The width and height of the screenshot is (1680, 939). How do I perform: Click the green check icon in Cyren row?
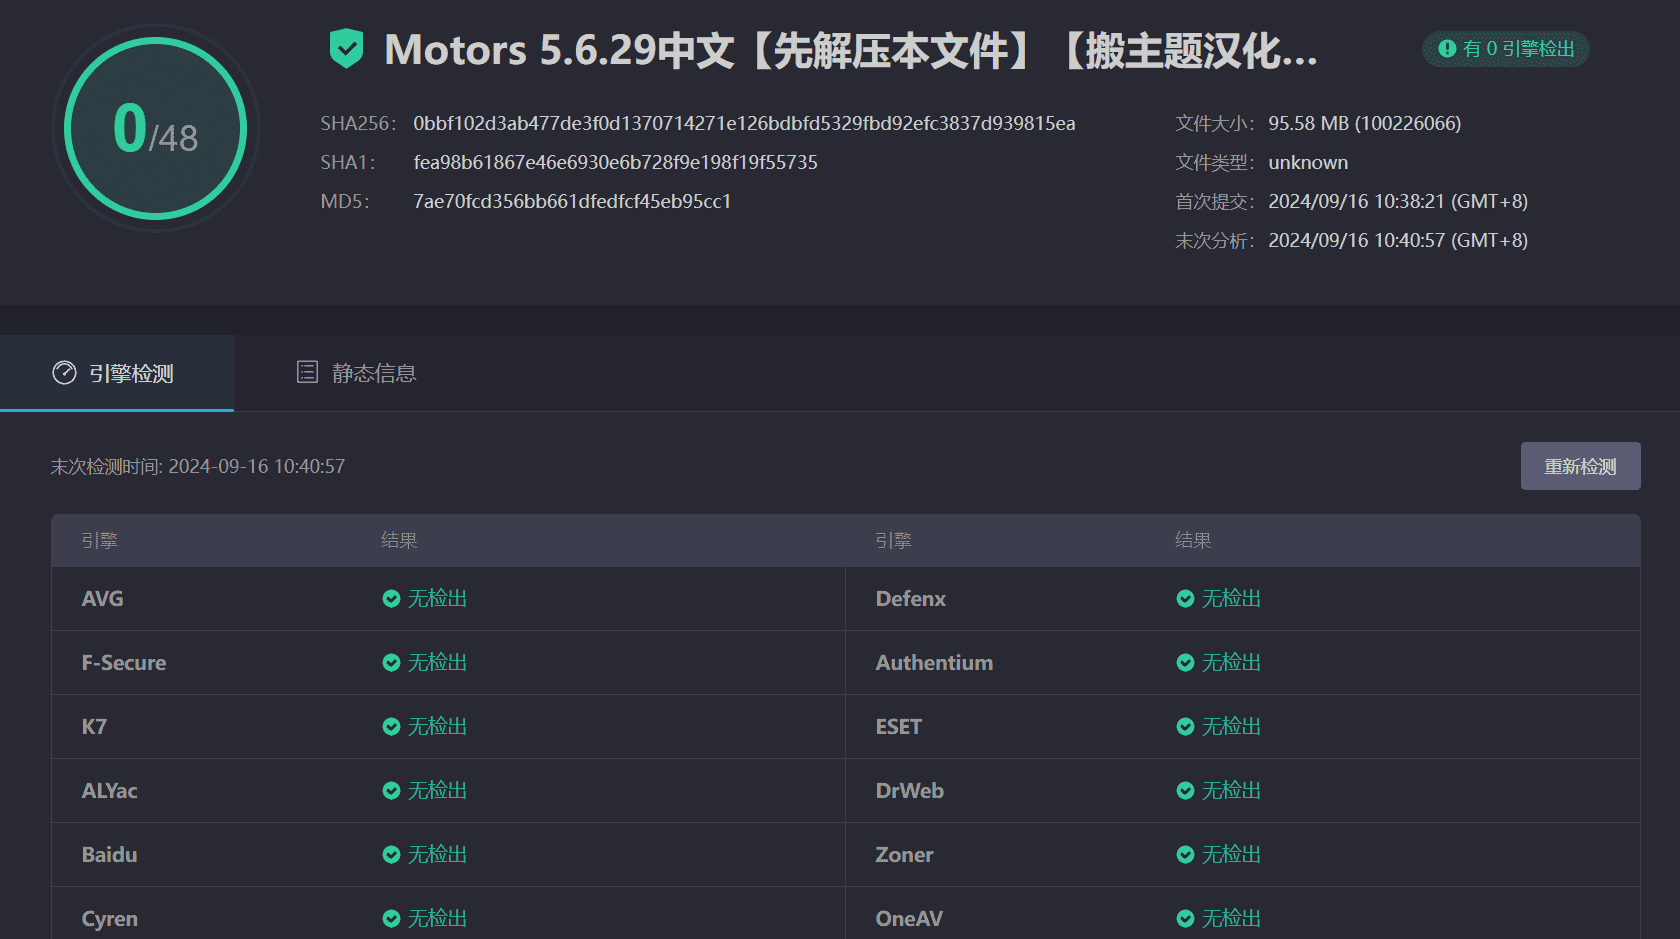coord(391,918)
